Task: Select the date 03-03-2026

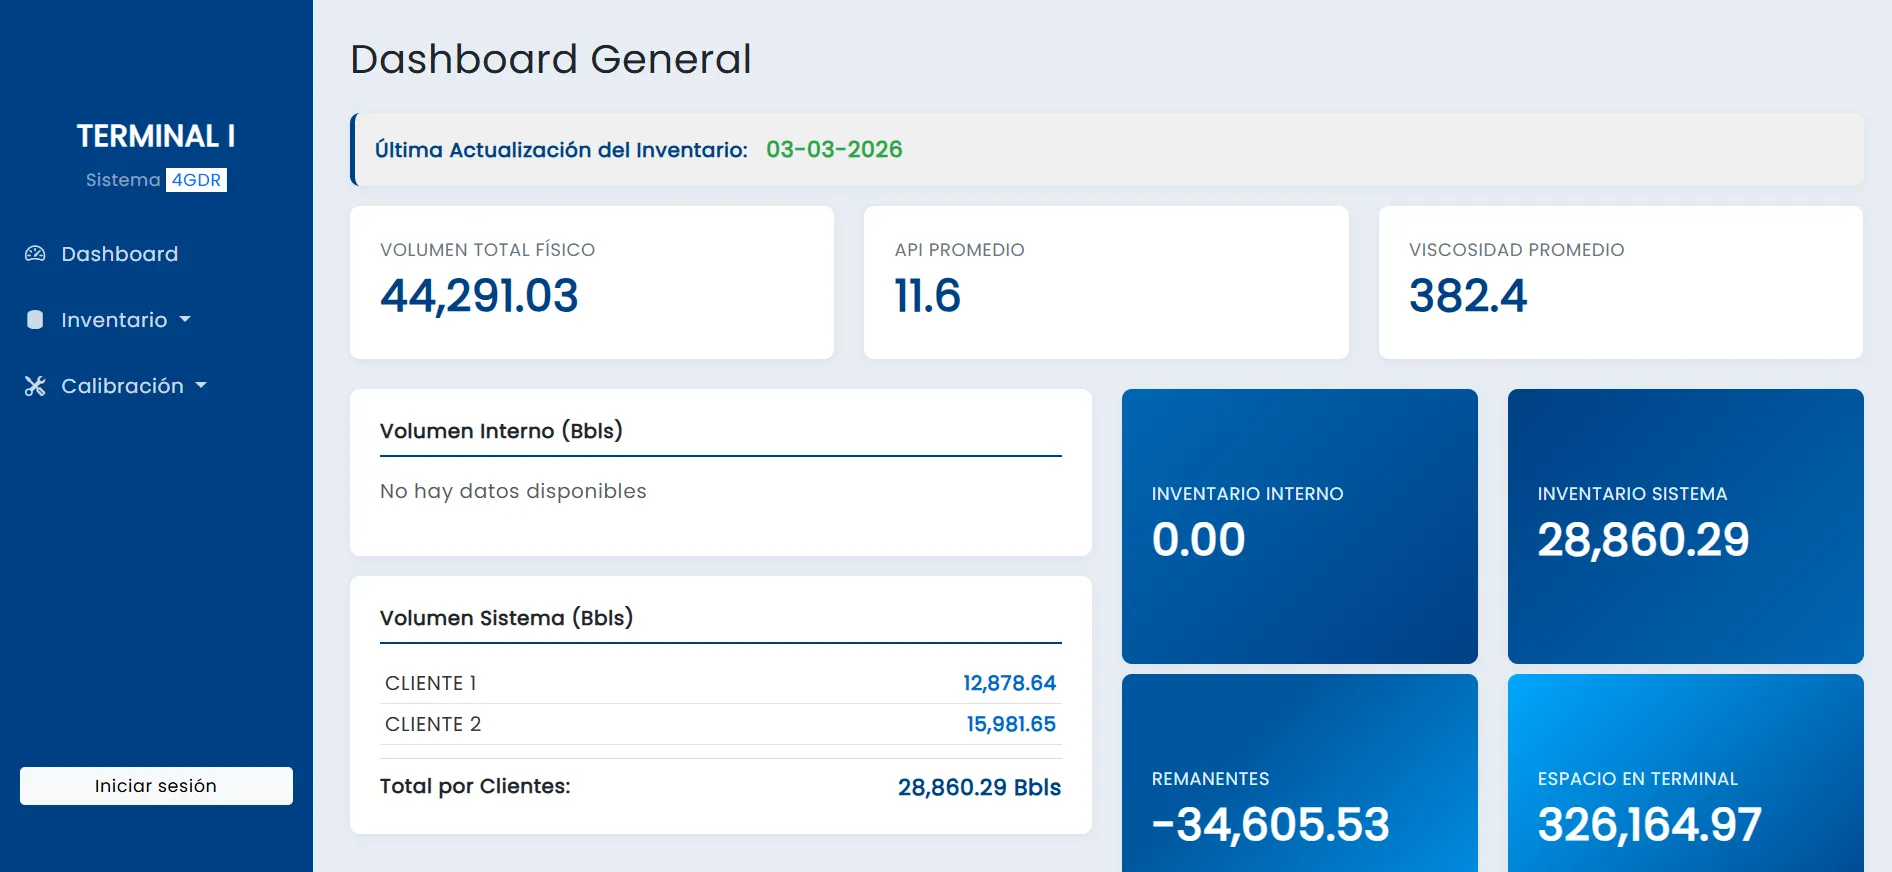Action: coord(834,150)
